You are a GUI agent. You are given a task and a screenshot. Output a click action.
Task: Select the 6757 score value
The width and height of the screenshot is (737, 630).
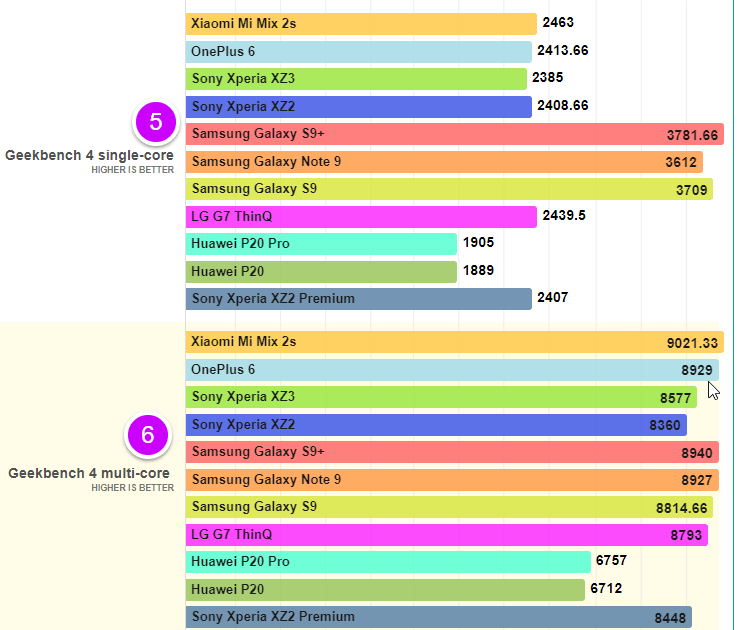[x=612, y=560]
